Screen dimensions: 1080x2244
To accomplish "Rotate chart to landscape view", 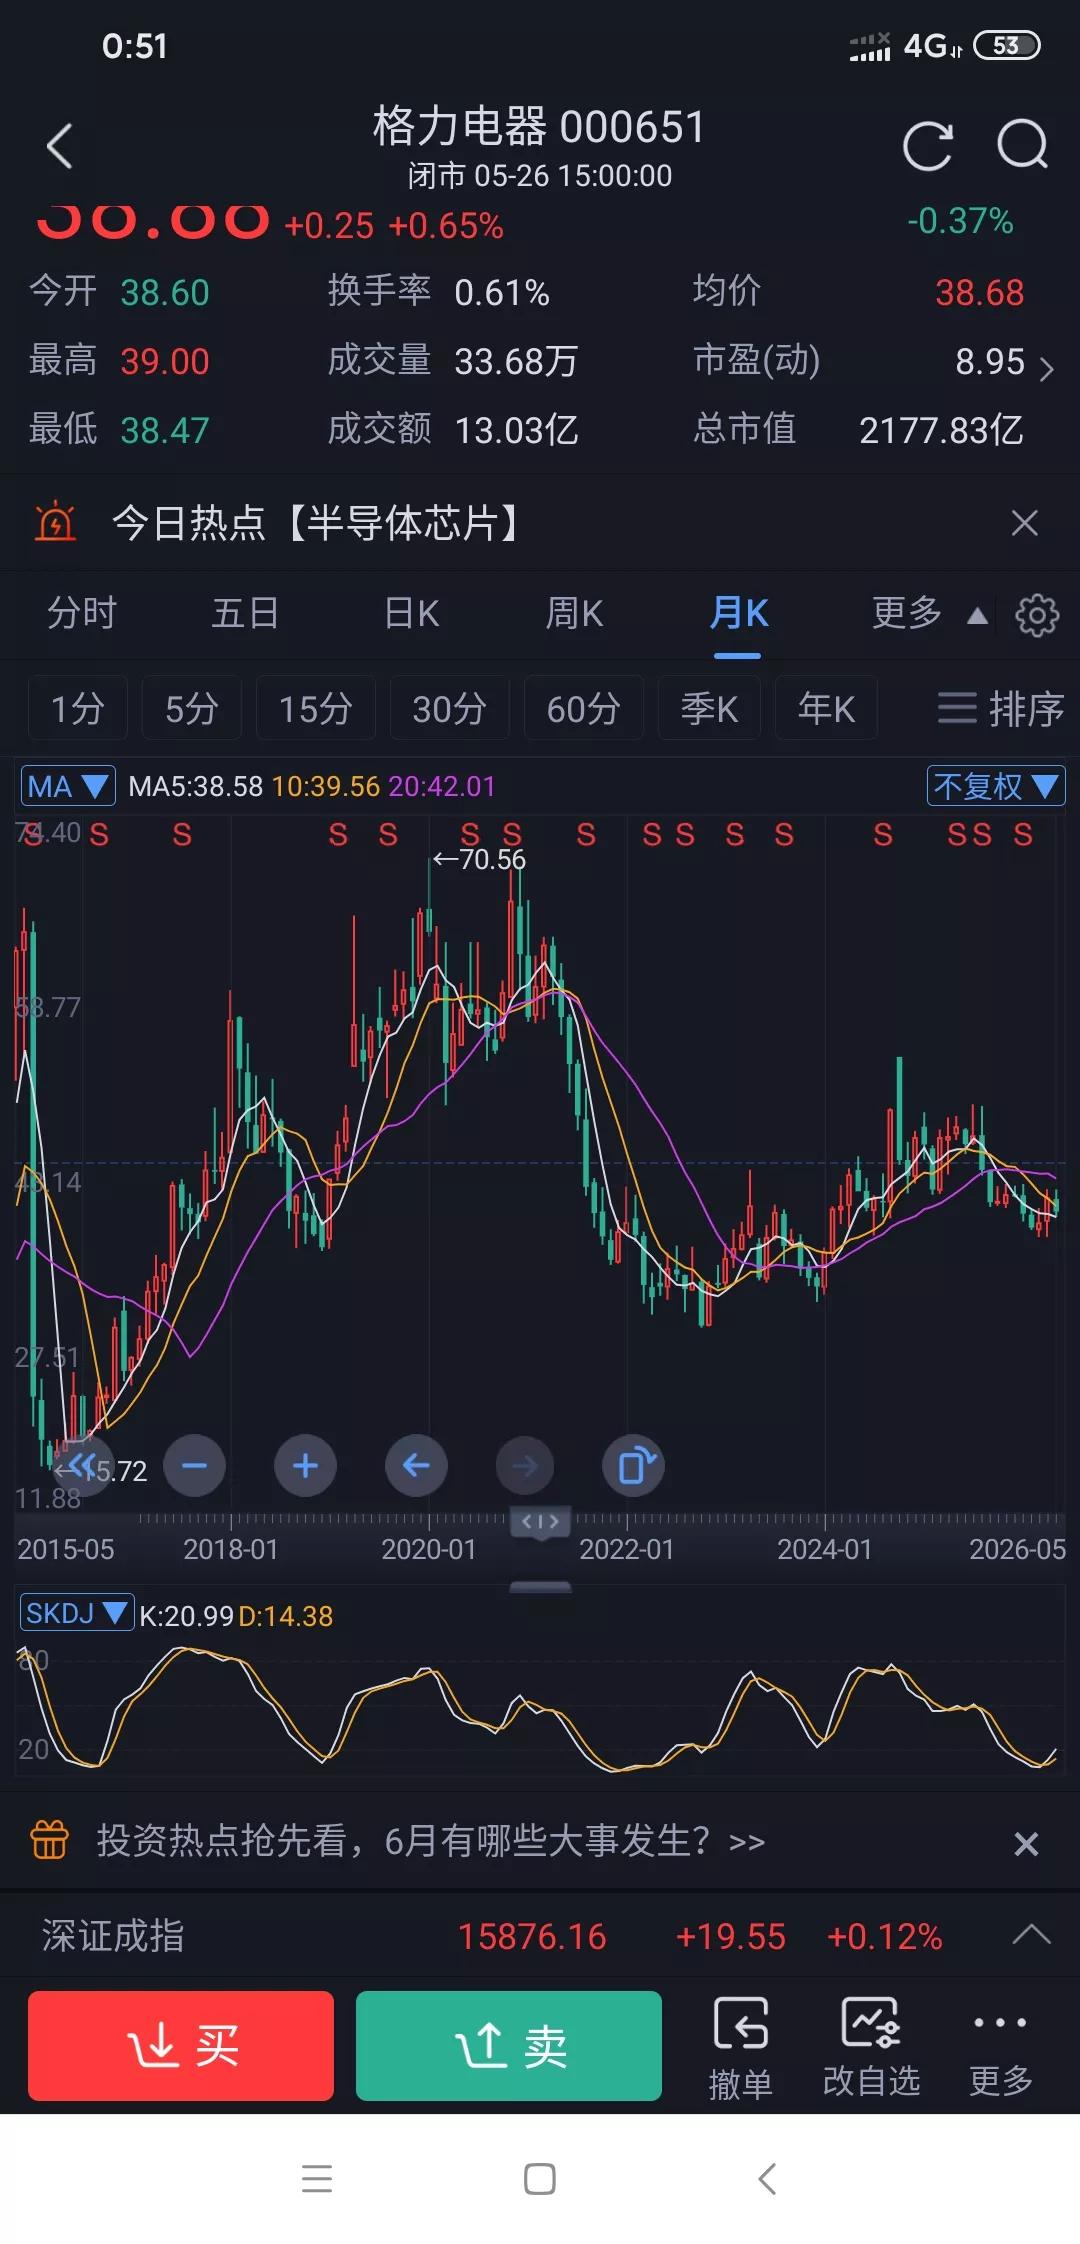I will click(634, 1466).
